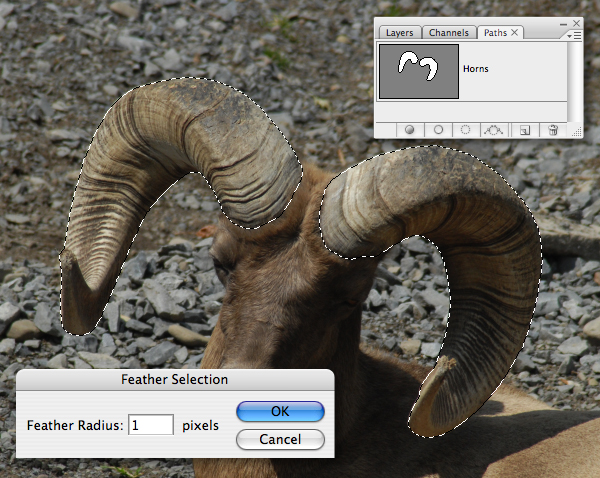600x478 pixels.
Task: Switch to the Channels tab
Action: pyautogui.click(x=449, y=33)
